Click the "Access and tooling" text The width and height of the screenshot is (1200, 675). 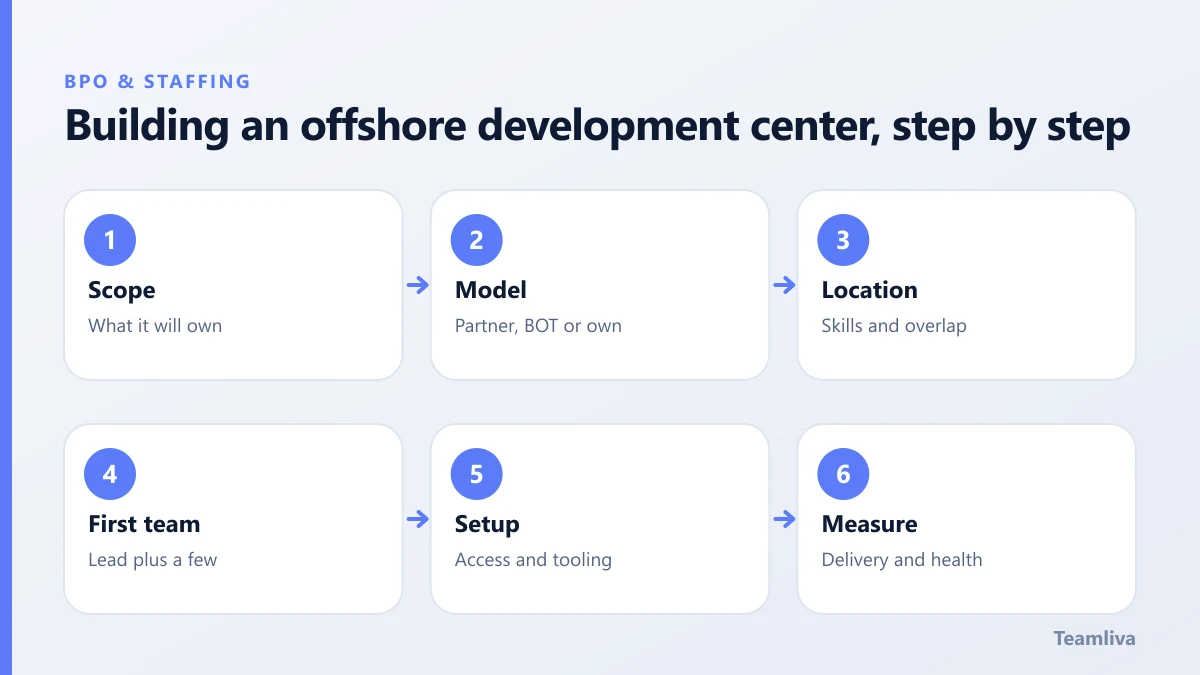(533, 560)
